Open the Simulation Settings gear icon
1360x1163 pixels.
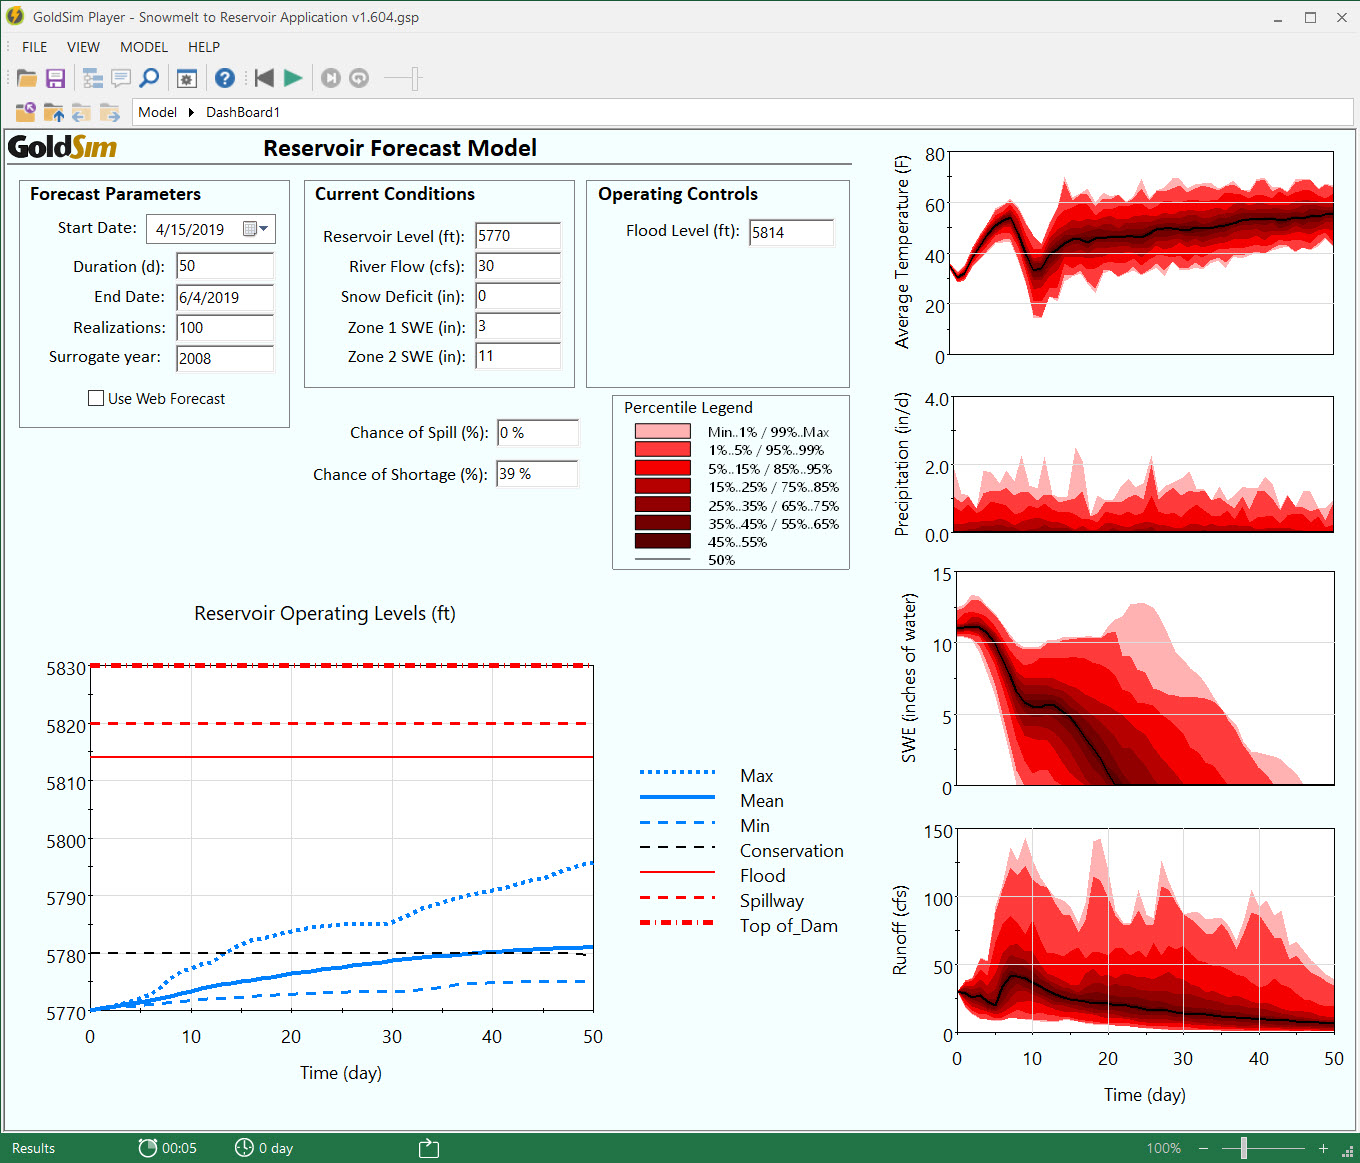click(x=186, y=78)
